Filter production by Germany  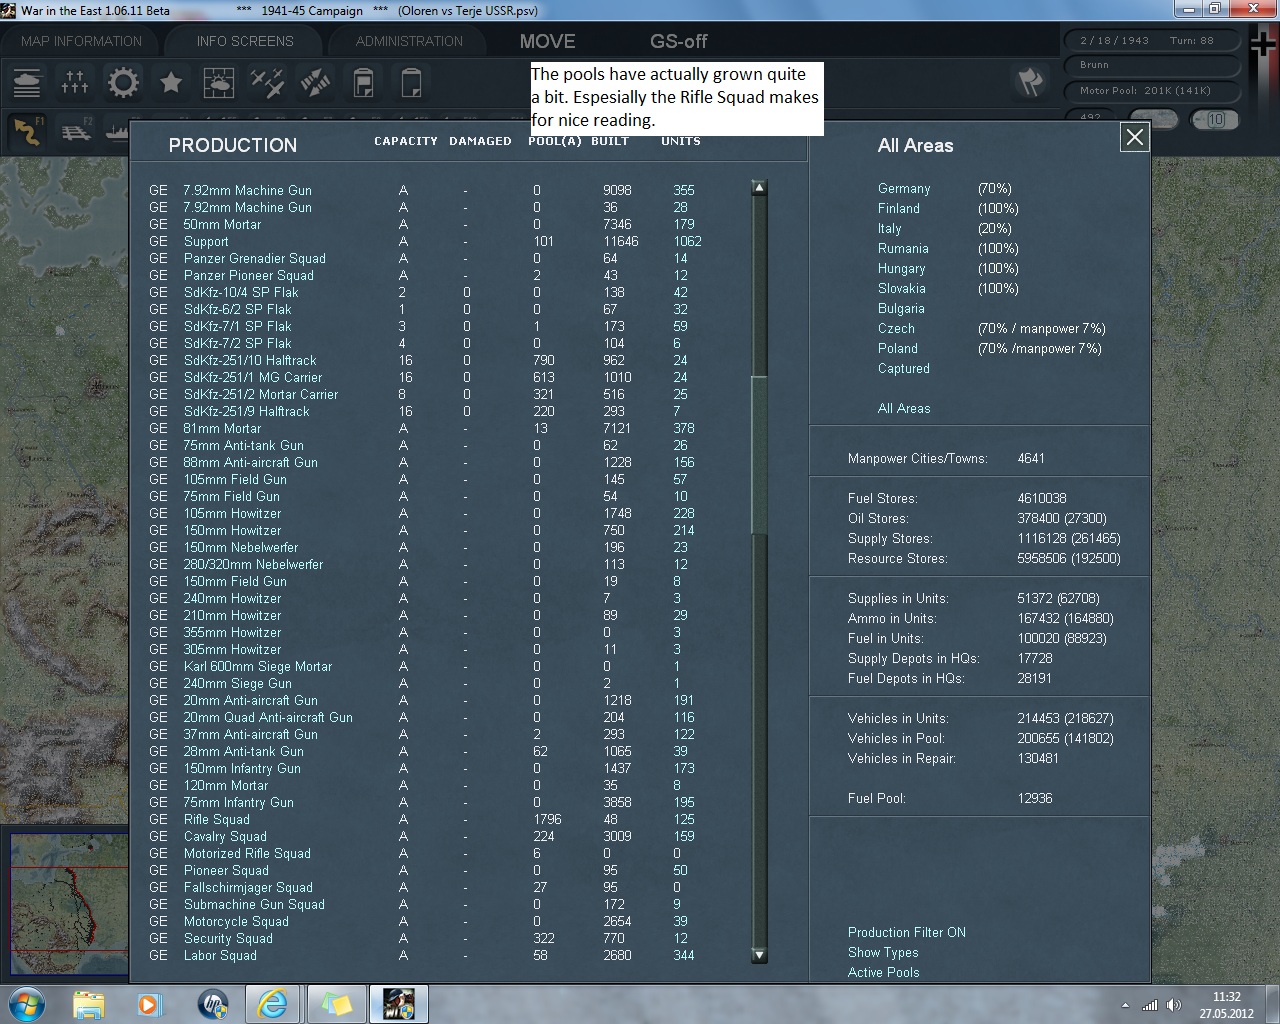904,188
